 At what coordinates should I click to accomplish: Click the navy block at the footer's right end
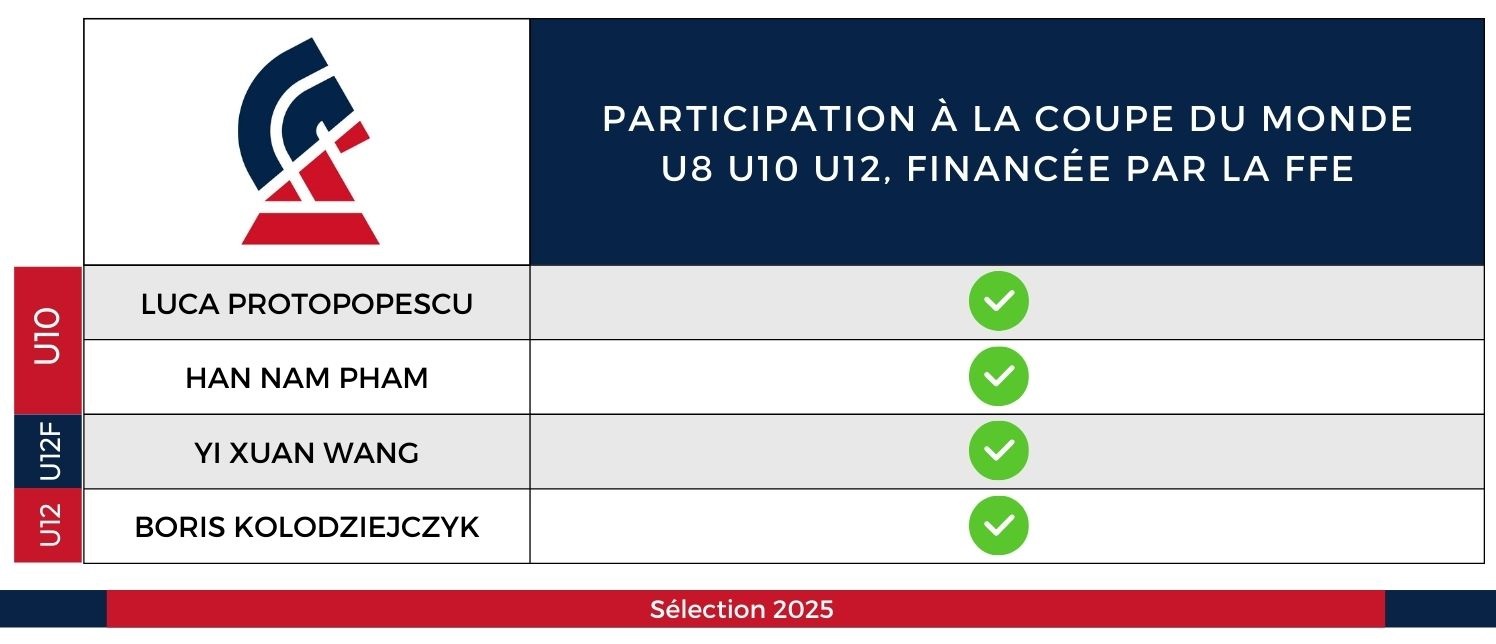pyautogui.click(x=1440, y=608)
